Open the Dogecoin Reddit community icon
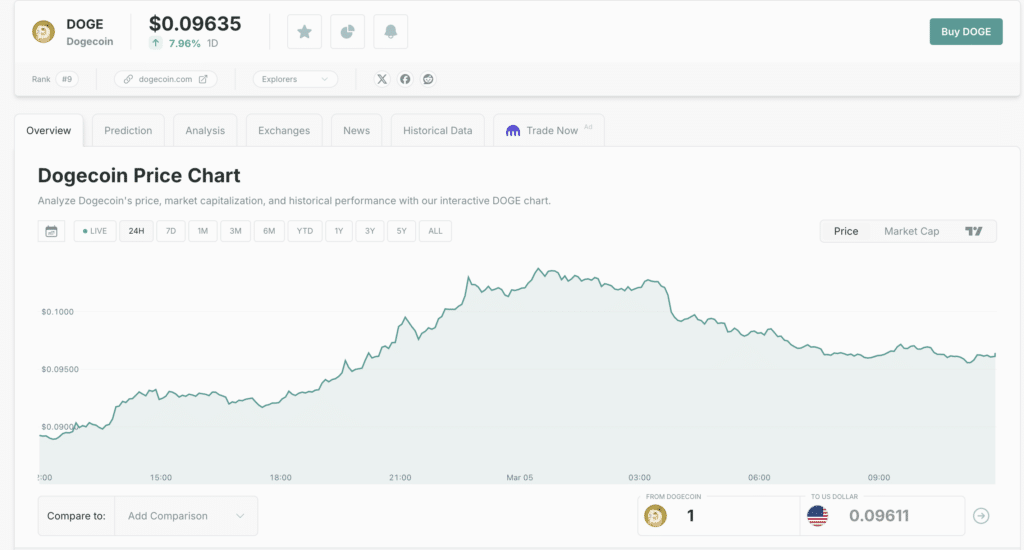This screenshot has width=1024, height=550. click(x=429, y=79)
